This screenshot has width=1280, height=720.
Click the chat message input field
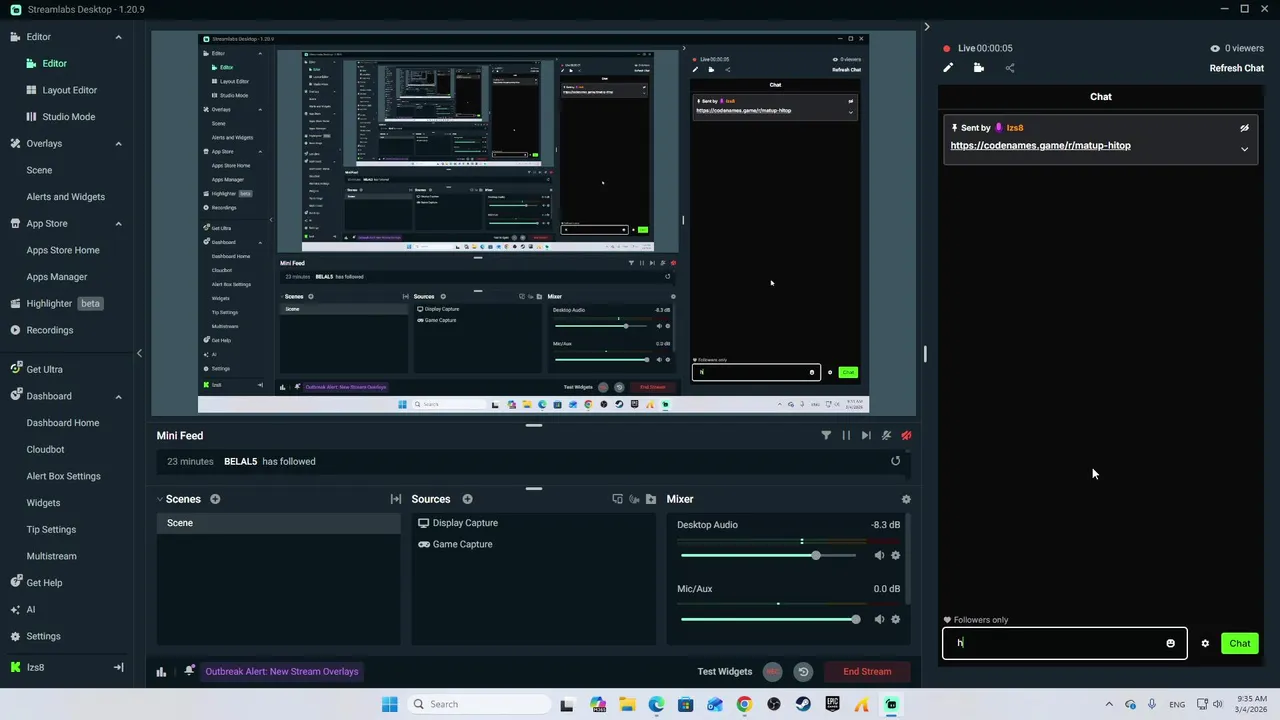[1064, 643]
